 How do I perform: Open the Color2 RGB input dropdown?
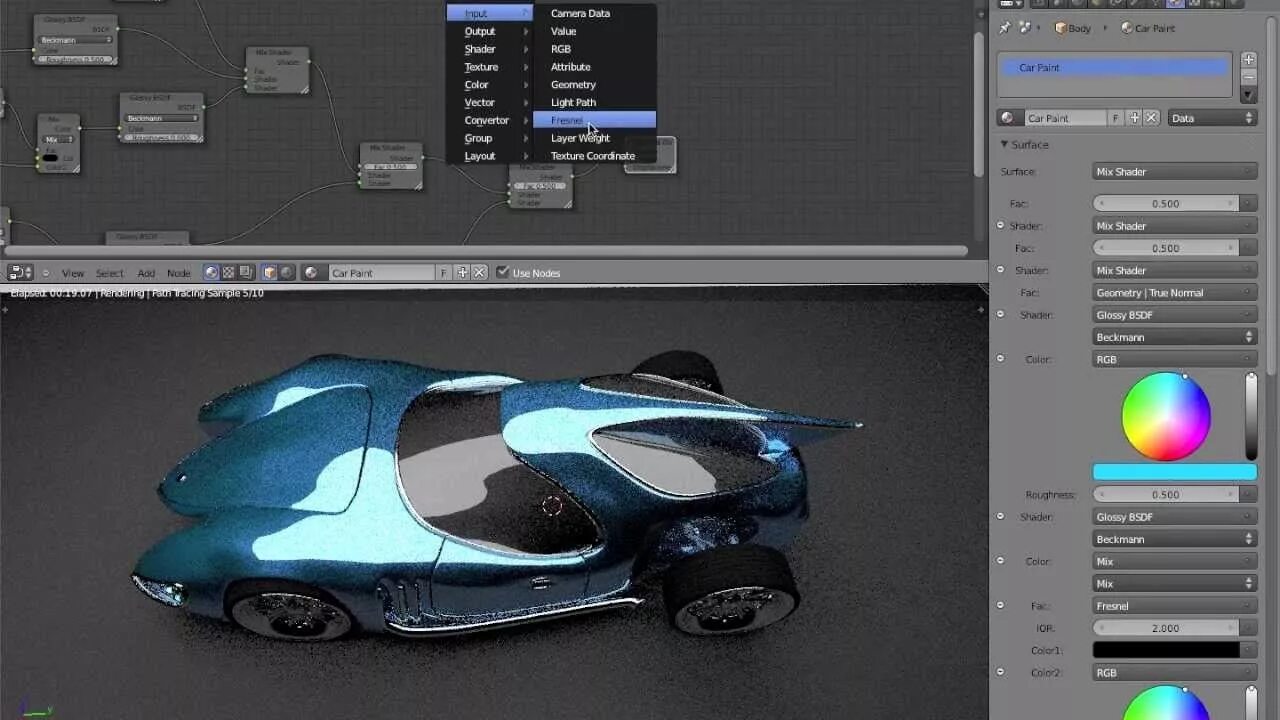[1174, 673]
